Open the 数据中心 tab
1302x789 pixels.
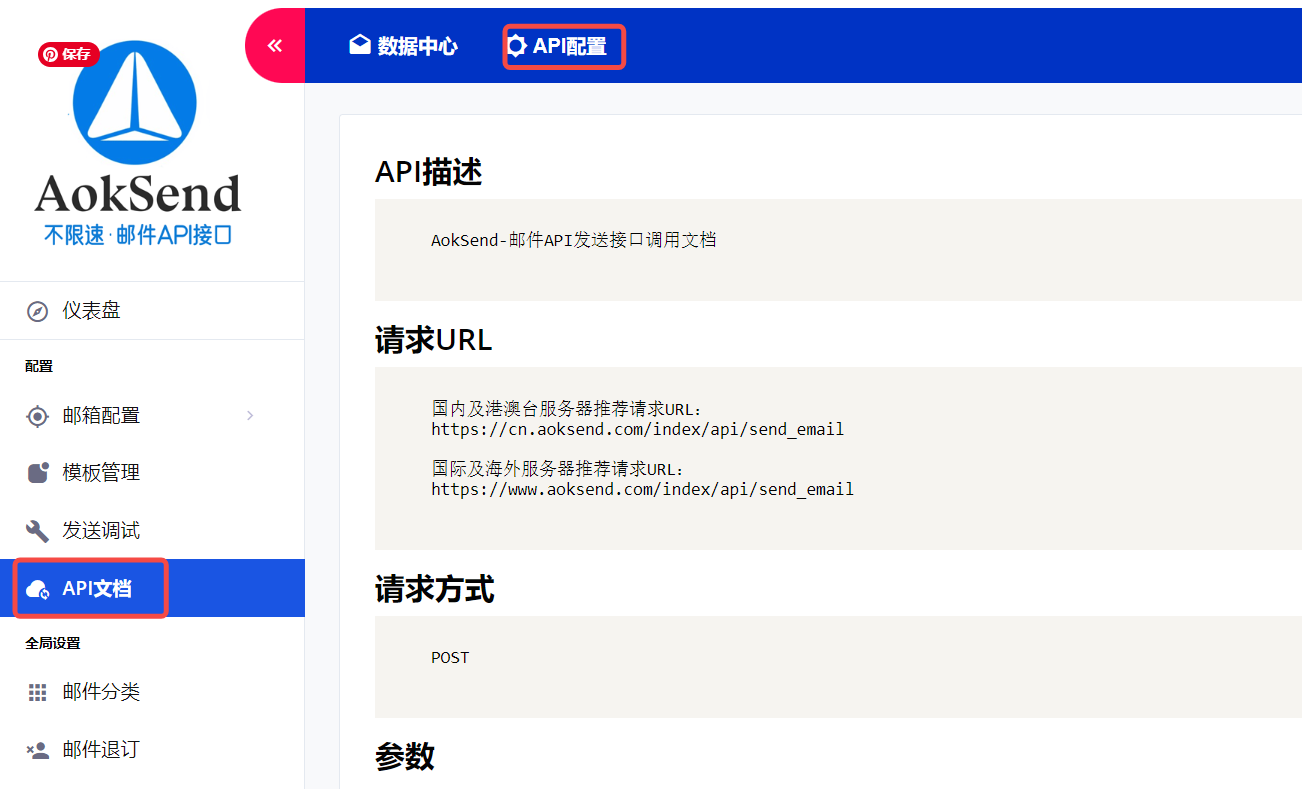[417, 46]
